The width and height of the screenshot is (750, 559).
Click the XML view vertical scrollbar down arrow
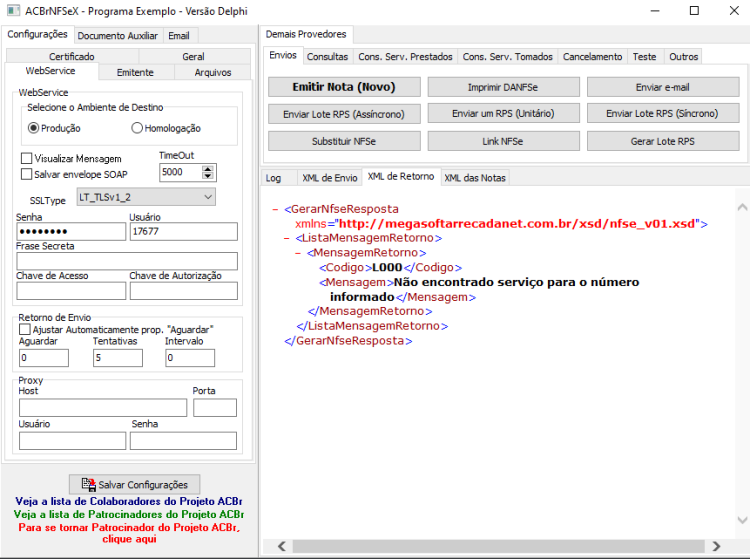[742, 520]
